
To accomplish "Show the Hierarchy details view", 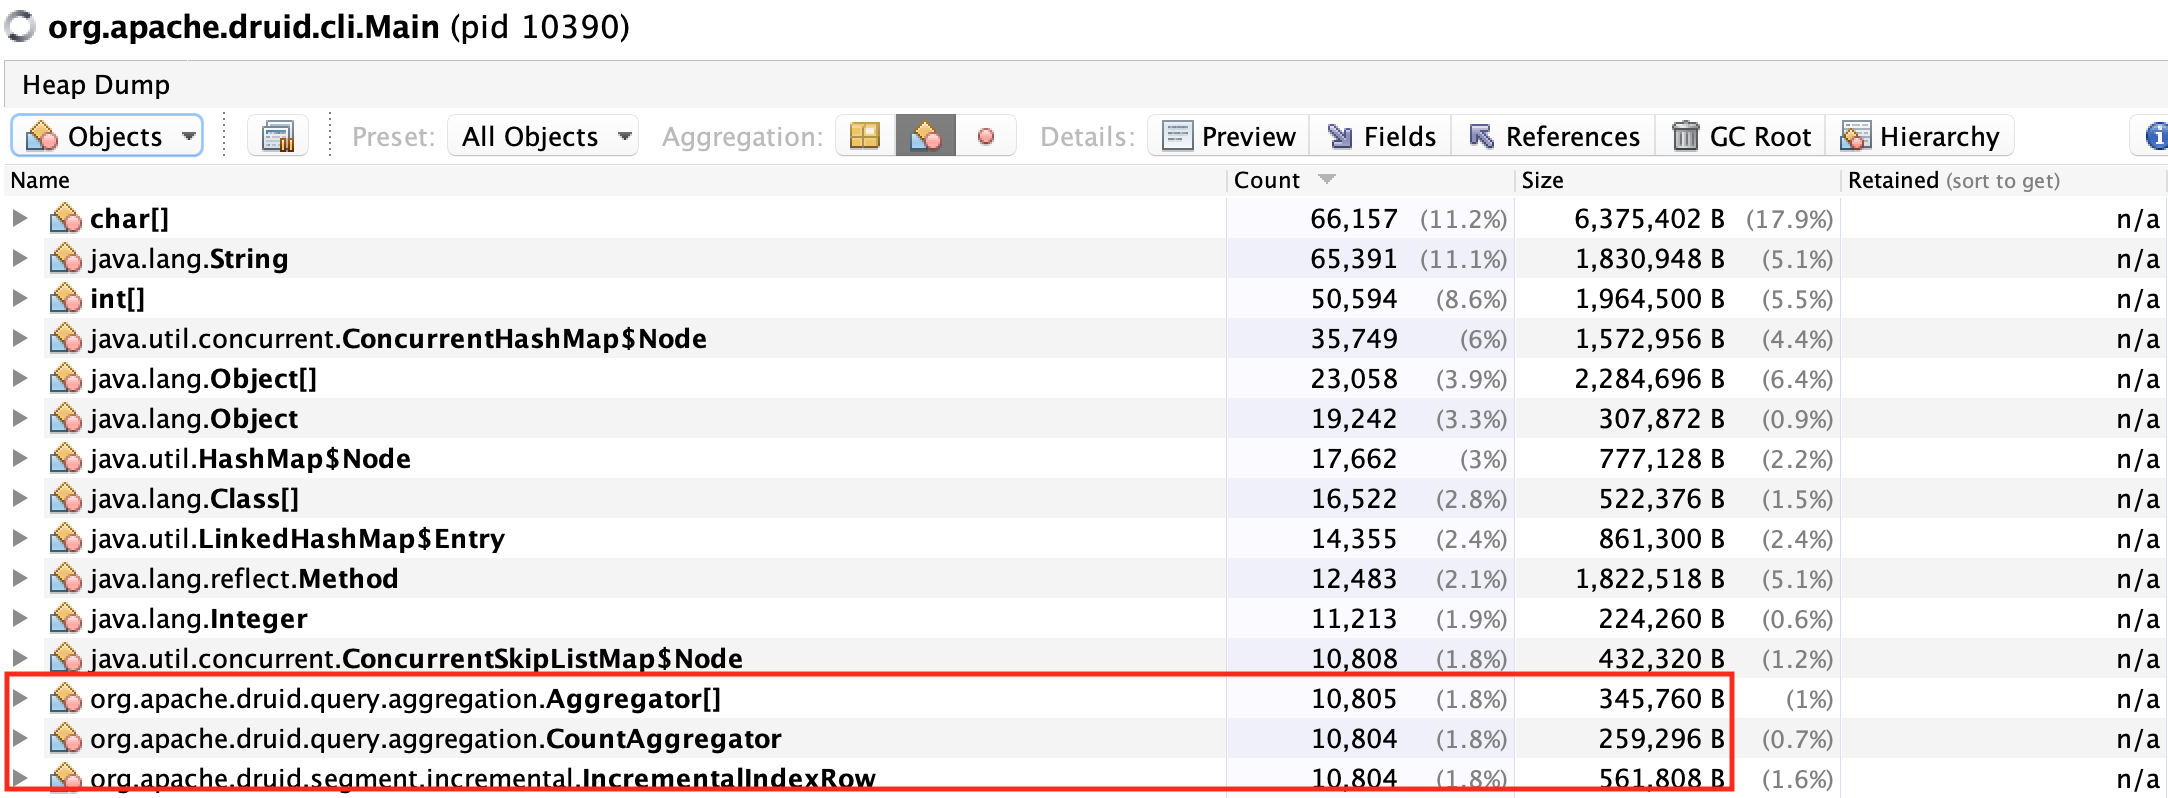I will coord(1920,136).
